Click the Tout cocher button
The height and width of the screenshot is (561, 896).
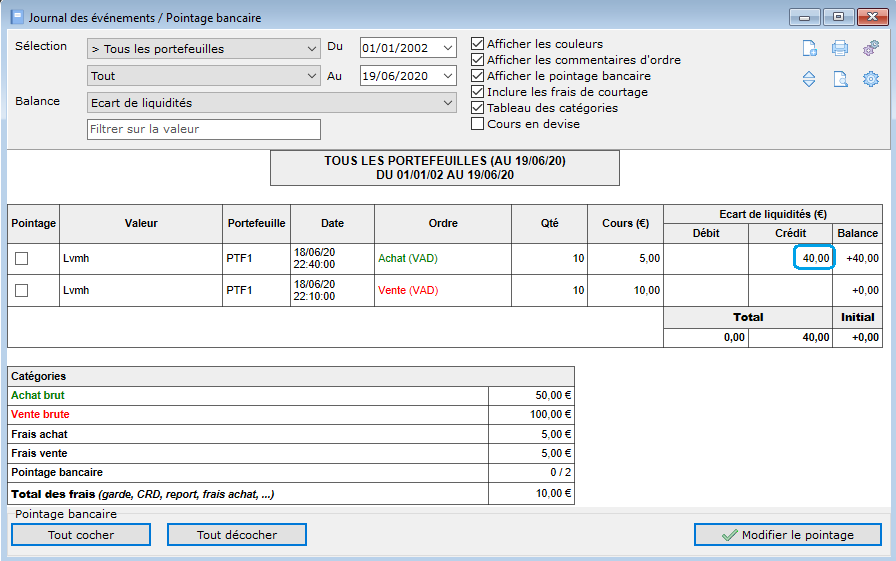[81, 535]
